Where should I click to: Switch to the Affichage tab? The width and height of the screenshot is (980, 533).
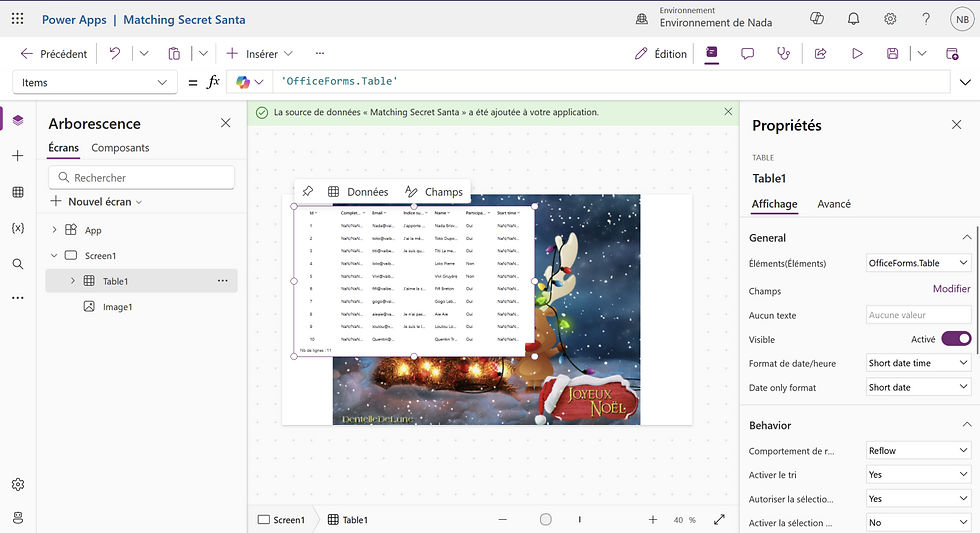[774, 204]
